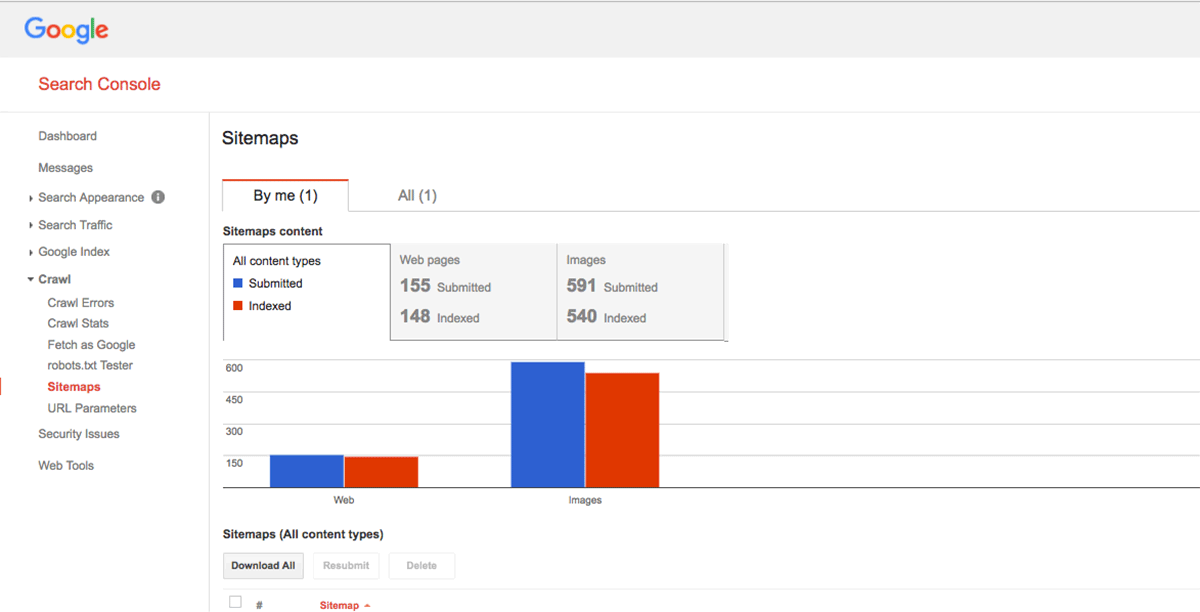Click the '591 Submitted' images value

pos(612,286)
